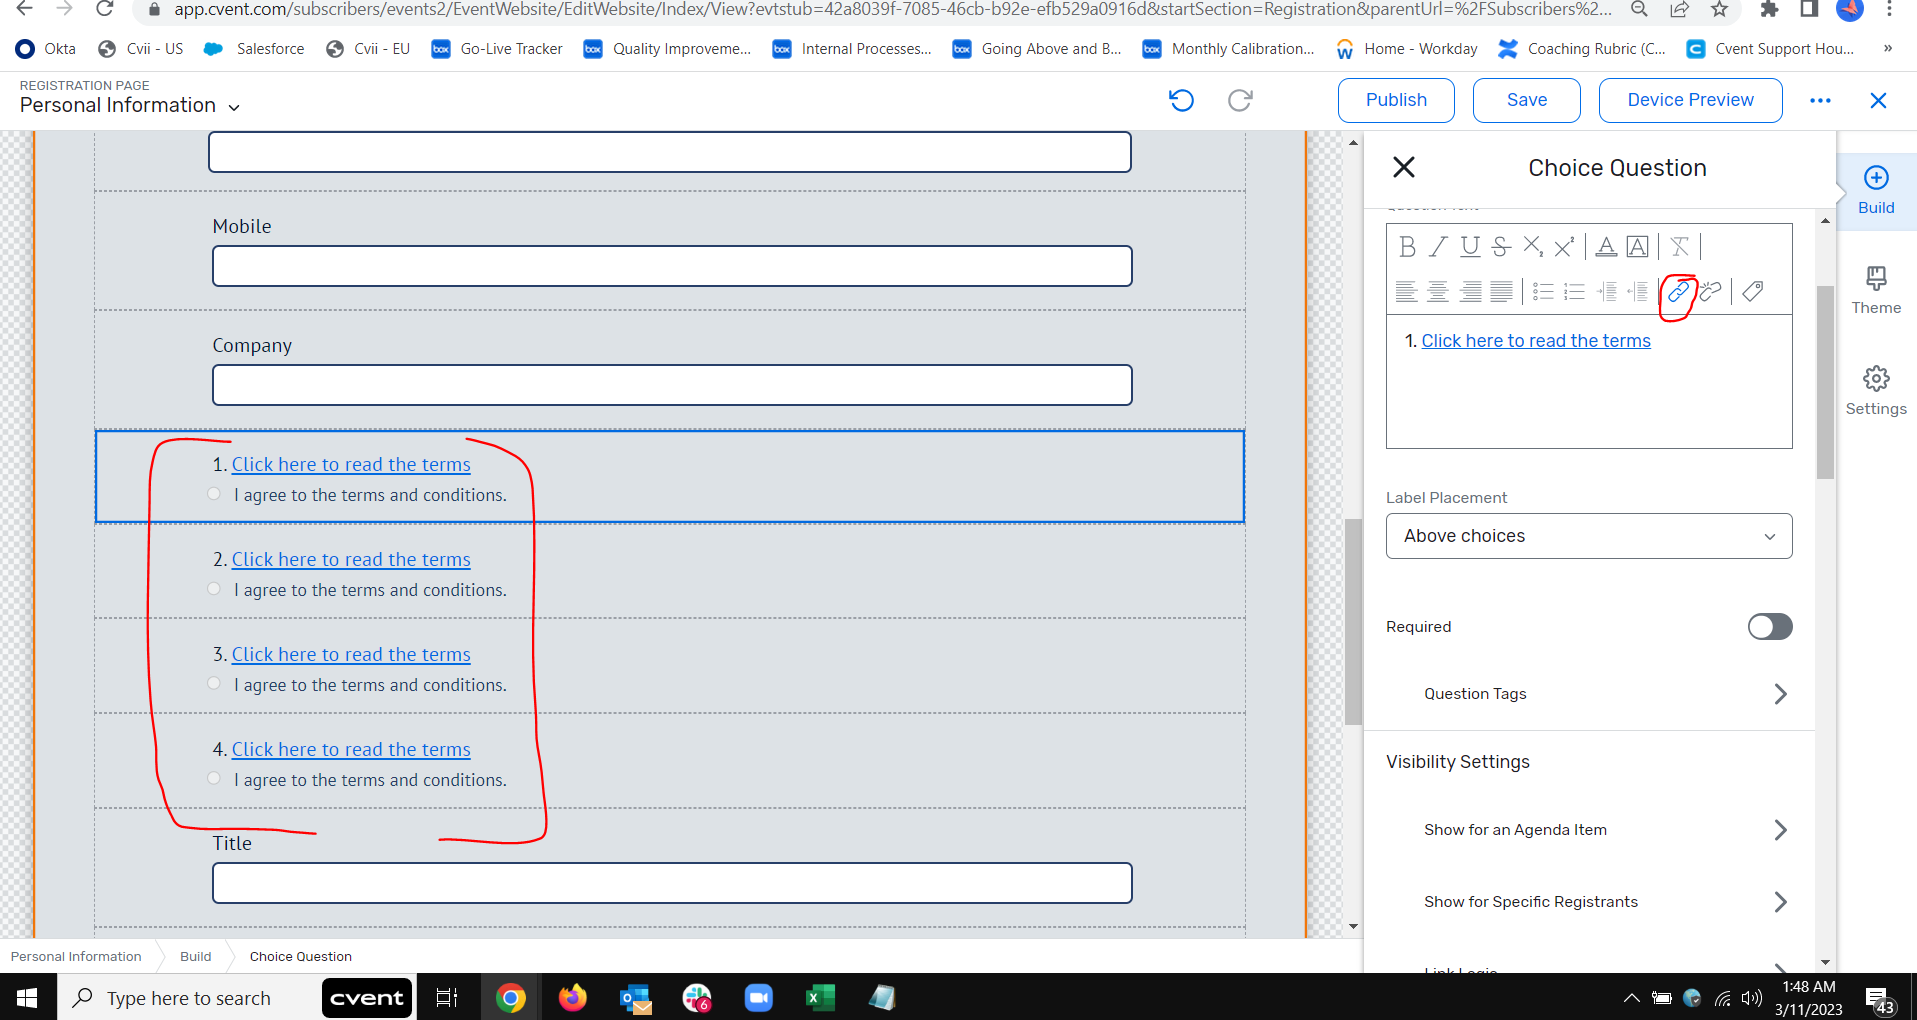The height and width of the screenshot is (1020, 1917).
Task: Save the registration page changes
Action: pos(1526,100)
